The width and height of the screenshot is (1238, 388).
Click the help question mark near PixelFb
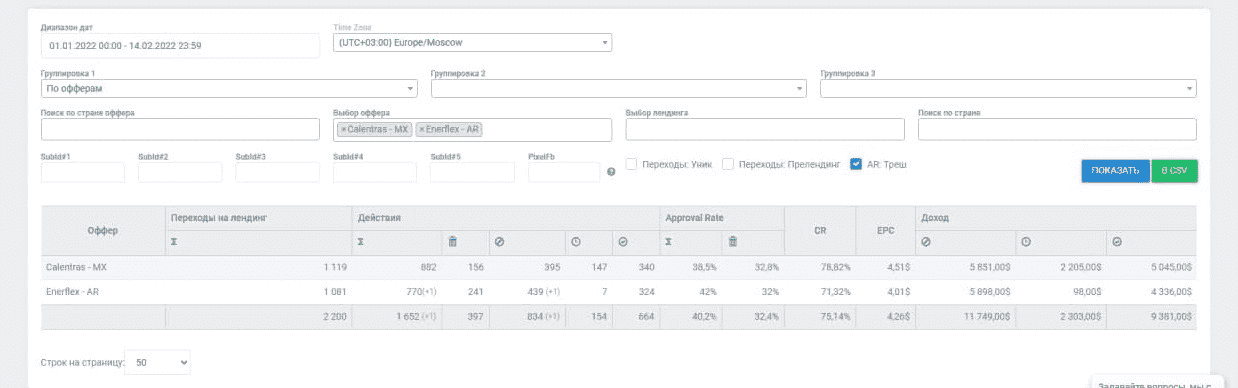[x=611, y=172]
